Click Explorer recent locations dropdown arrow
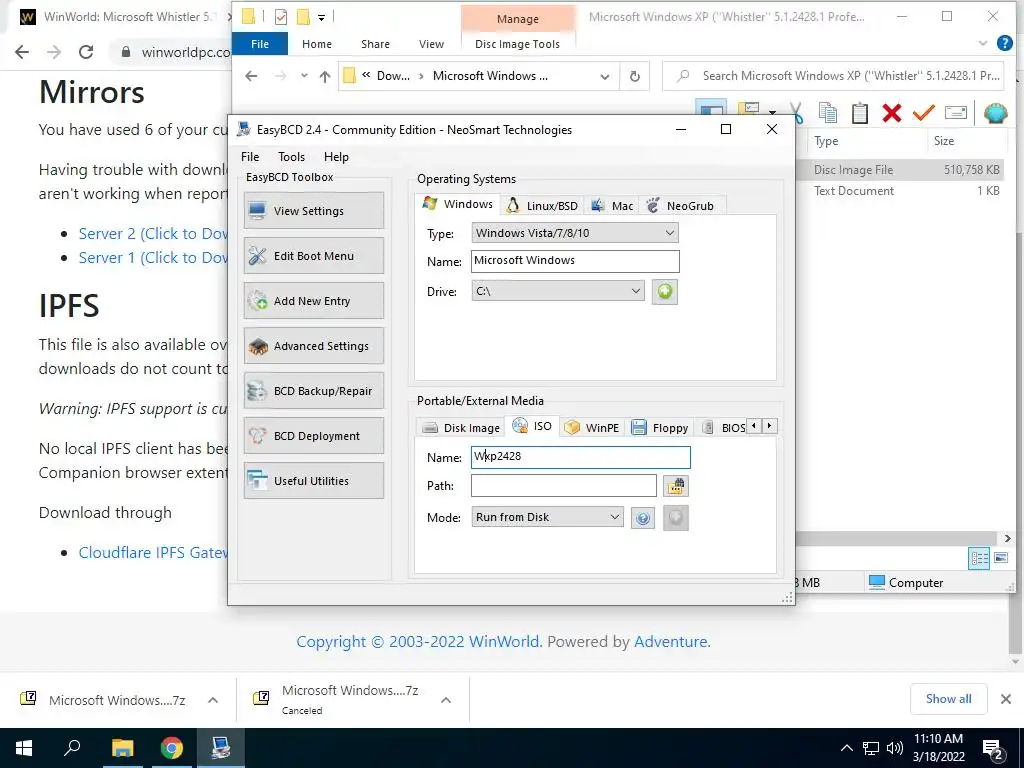Screen dimensions: 1024x768 (x=304, y=76)
